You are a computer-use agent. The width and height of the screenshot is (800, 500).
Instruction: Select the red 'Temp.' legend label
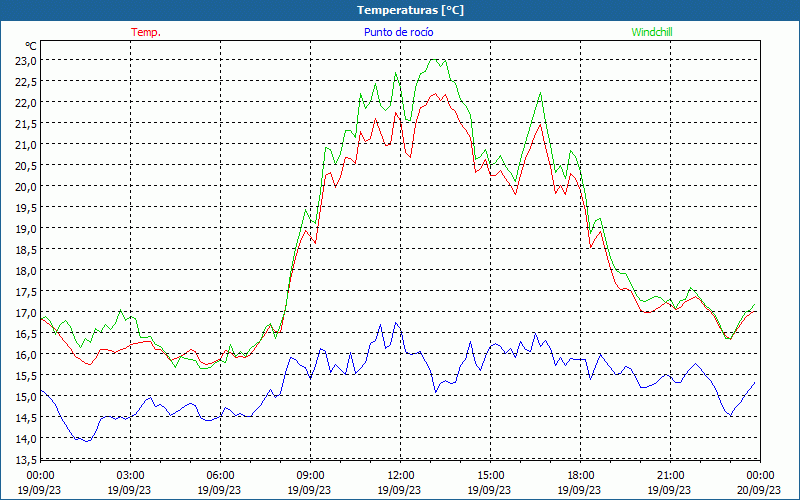146,32
